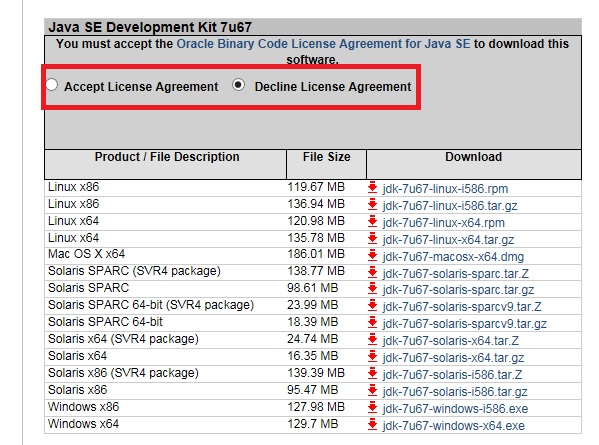Click download arrow icon for windows-i586.exe
This screenshot has height=445, width=599.
click(372, 408)
